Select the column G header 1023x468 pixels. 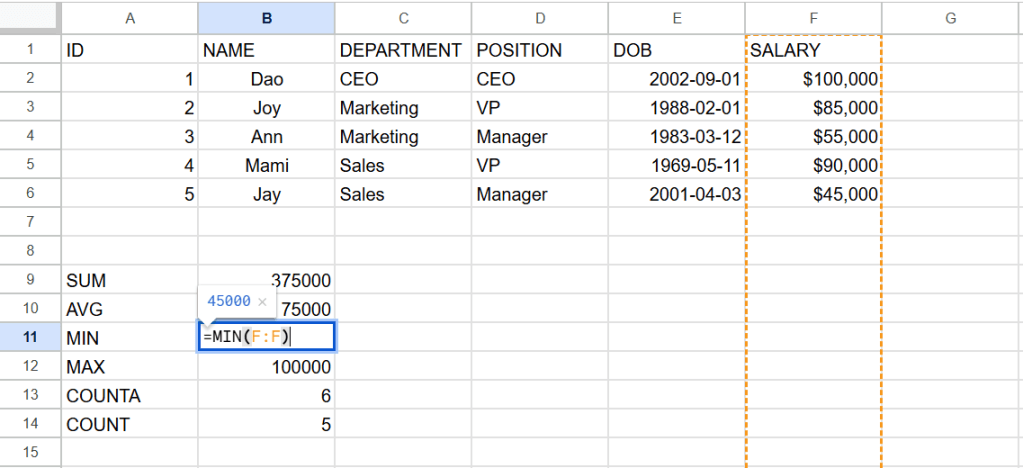(x=950, y=17)
